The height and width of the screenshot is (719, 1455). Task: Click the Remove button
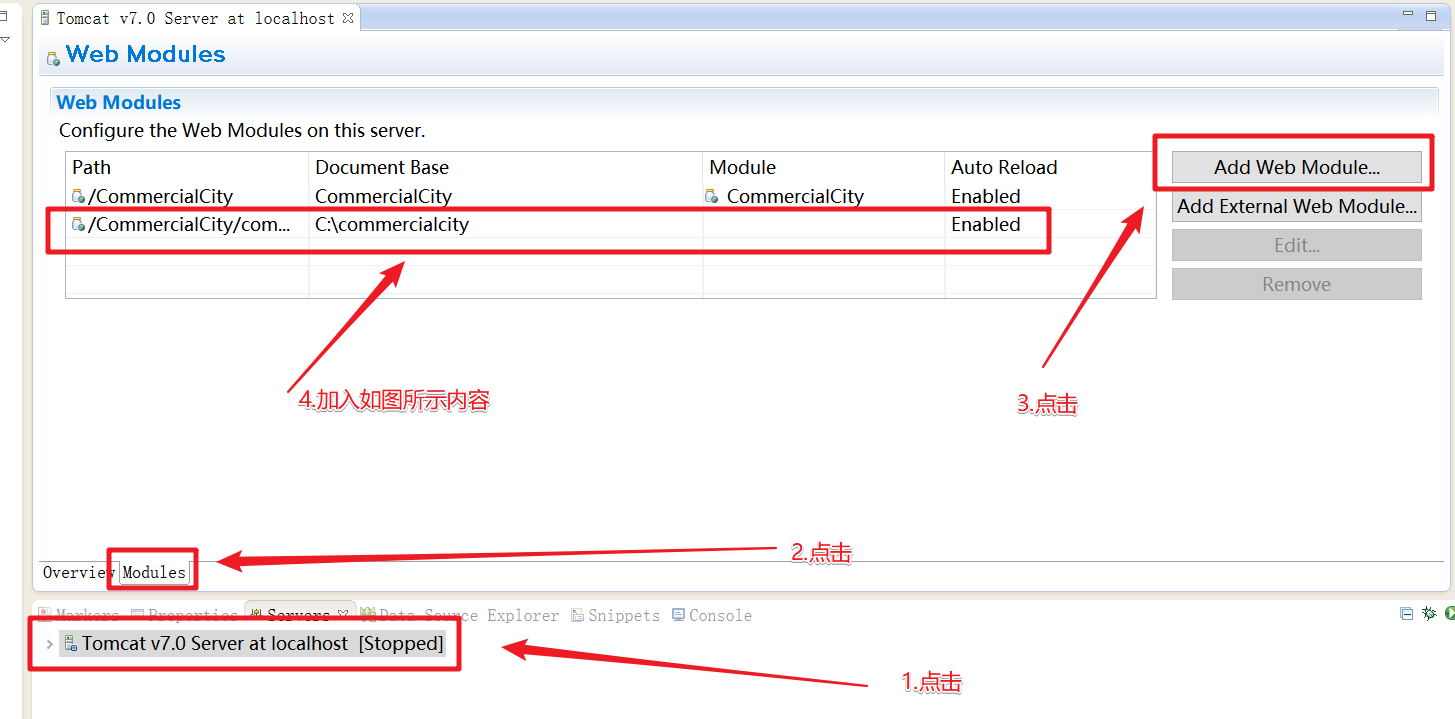(1297, 284)
